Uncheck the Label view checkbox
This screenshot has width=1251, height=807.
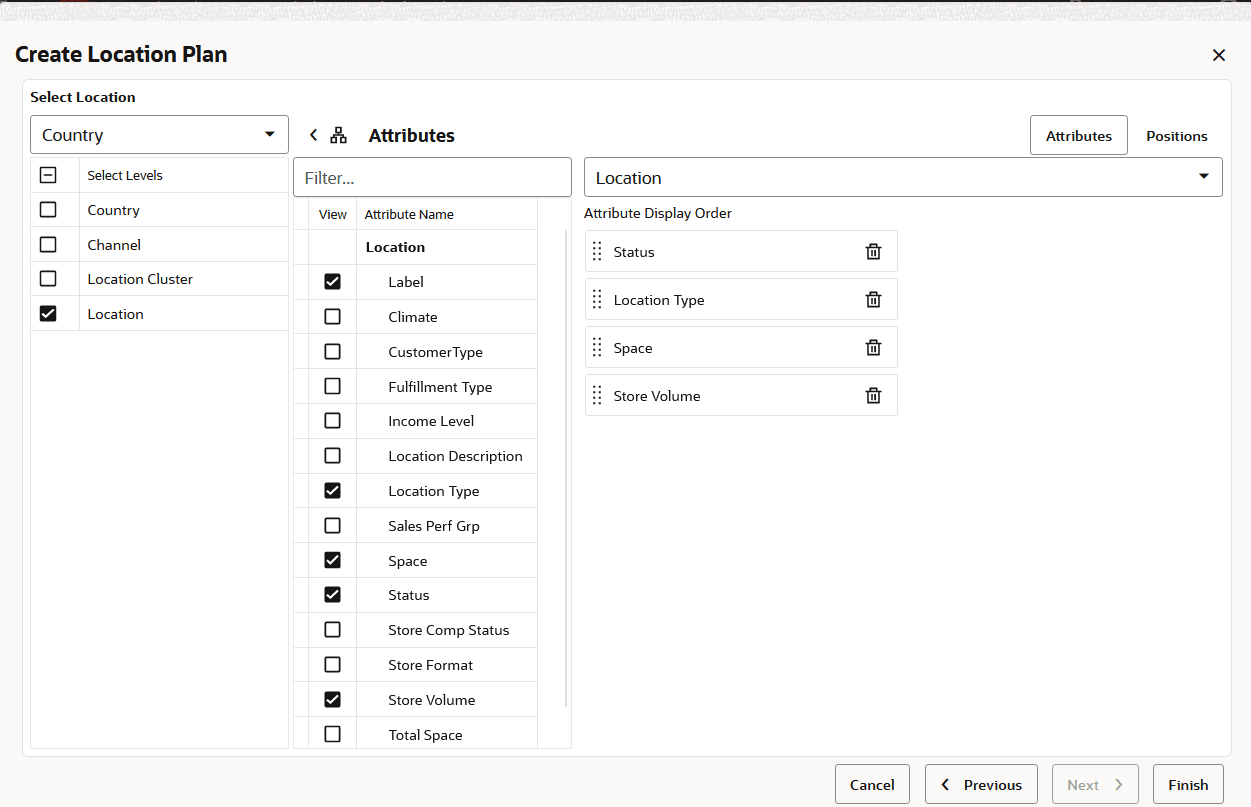332,281
